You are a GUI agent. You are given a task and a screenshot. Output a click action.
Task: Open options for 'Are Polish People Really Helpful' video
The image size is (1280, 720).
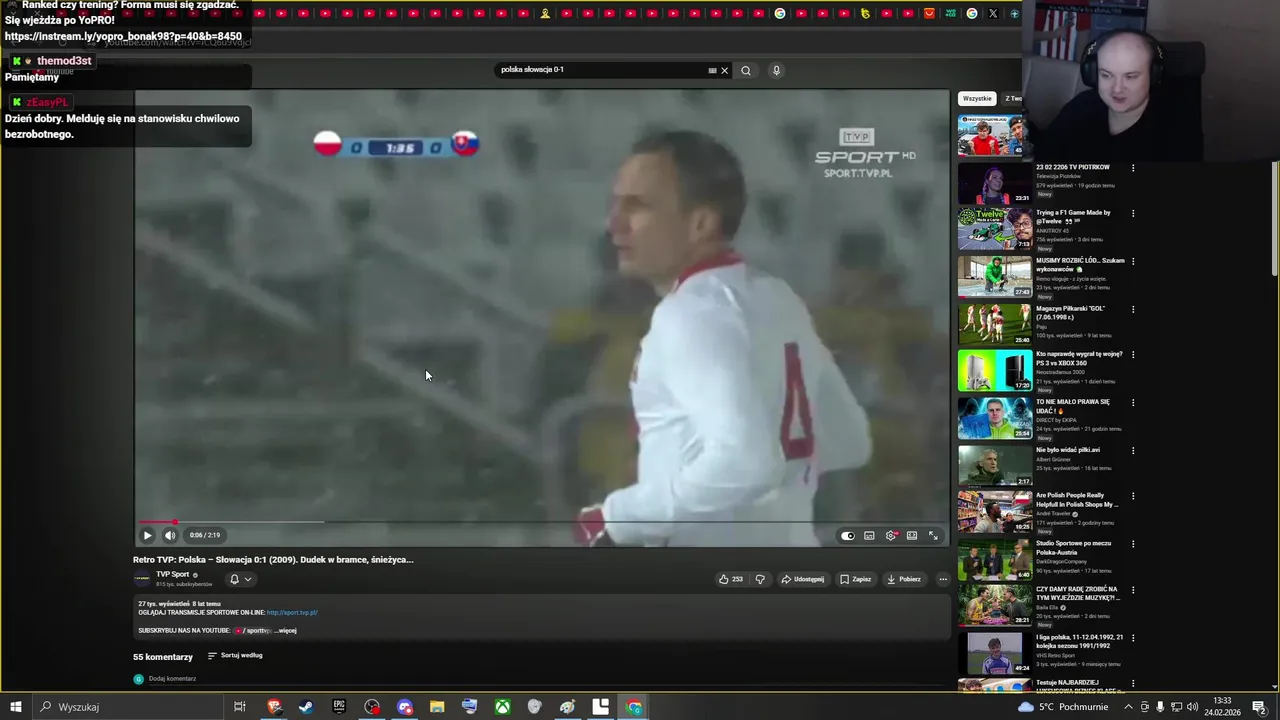click(x=1133, y=497)
